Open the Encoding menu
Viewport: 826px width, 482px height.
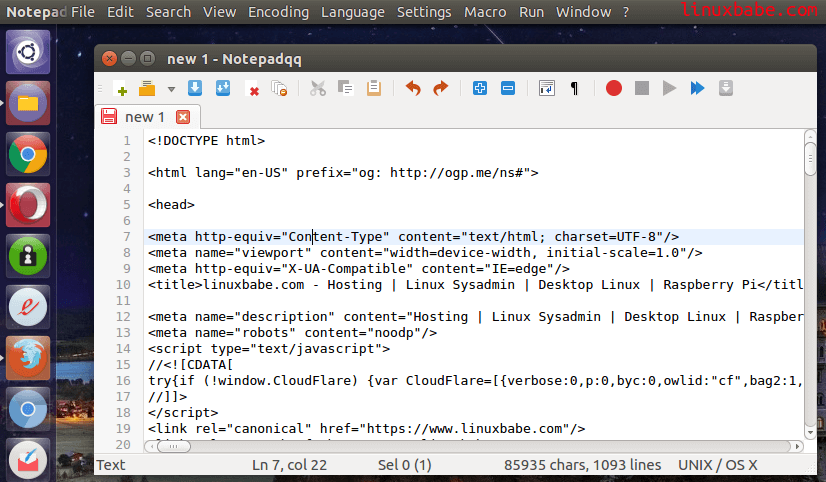278,12
